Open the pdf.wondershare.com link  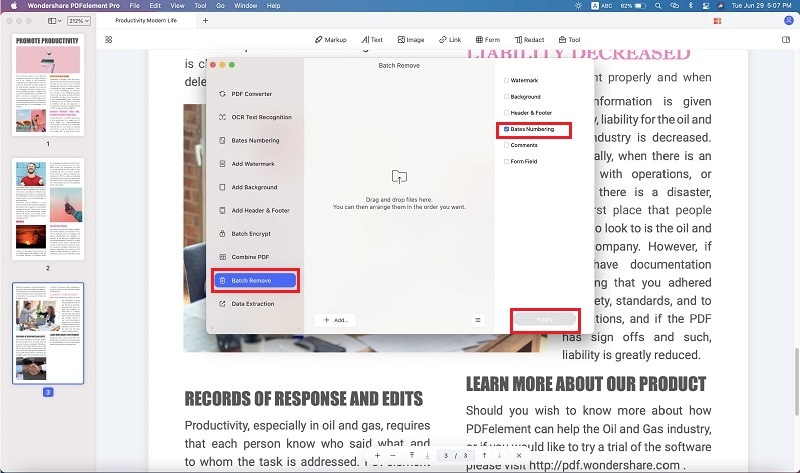coord(604,465)
